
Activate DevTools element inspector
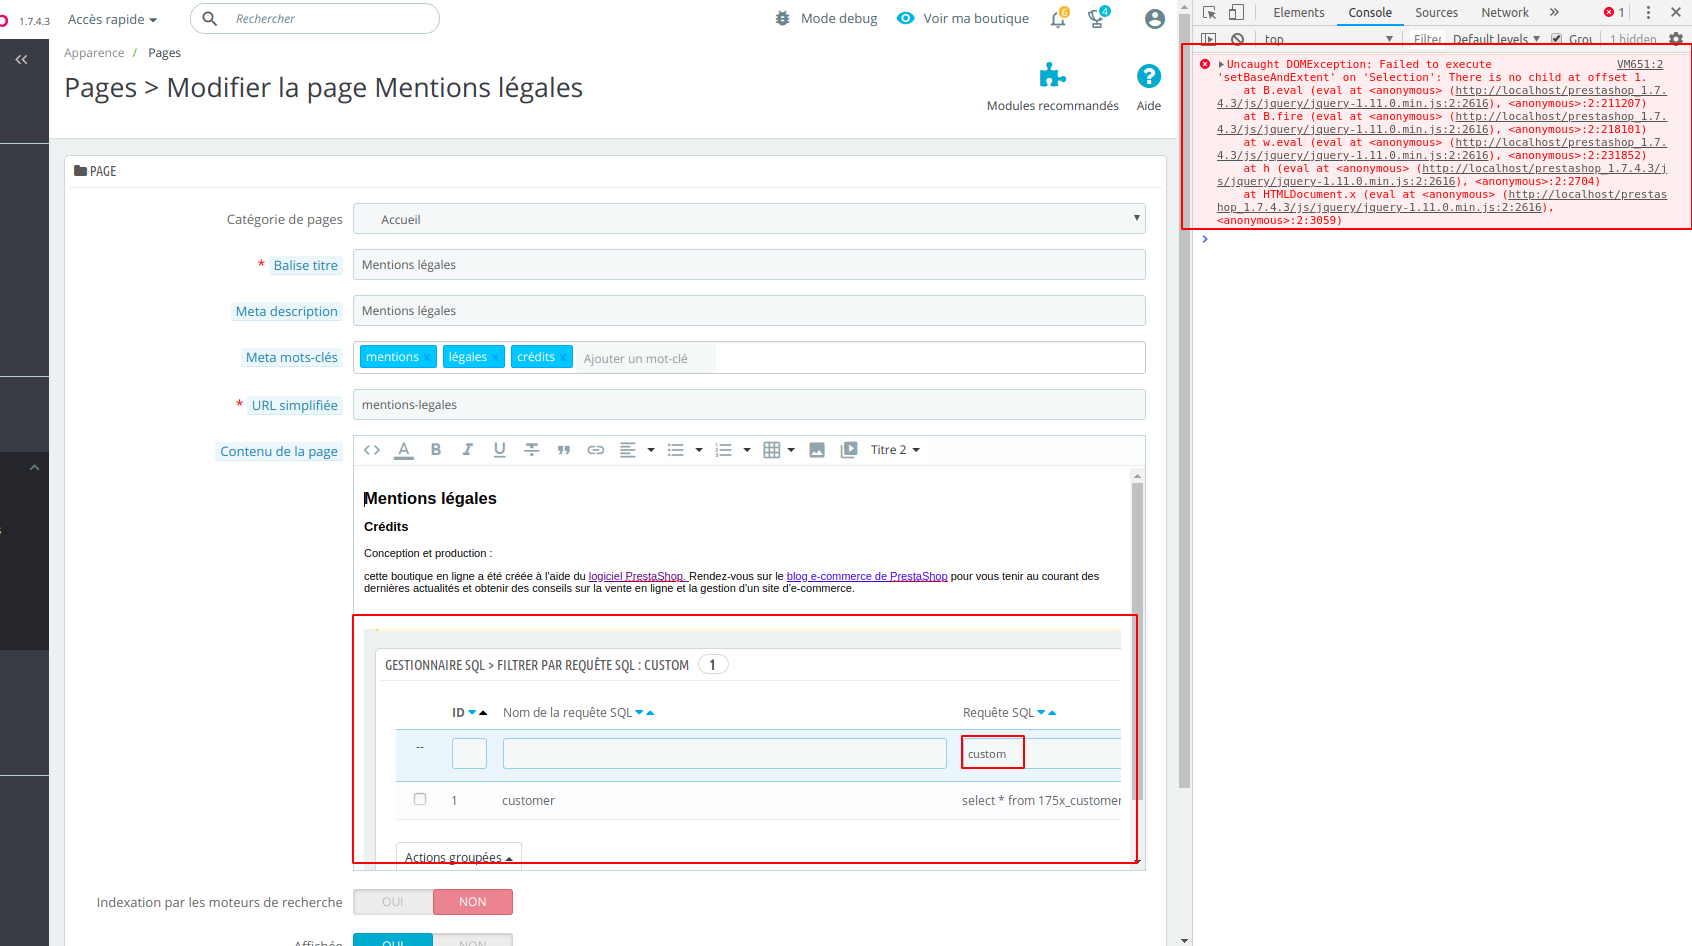(1210, 12)
